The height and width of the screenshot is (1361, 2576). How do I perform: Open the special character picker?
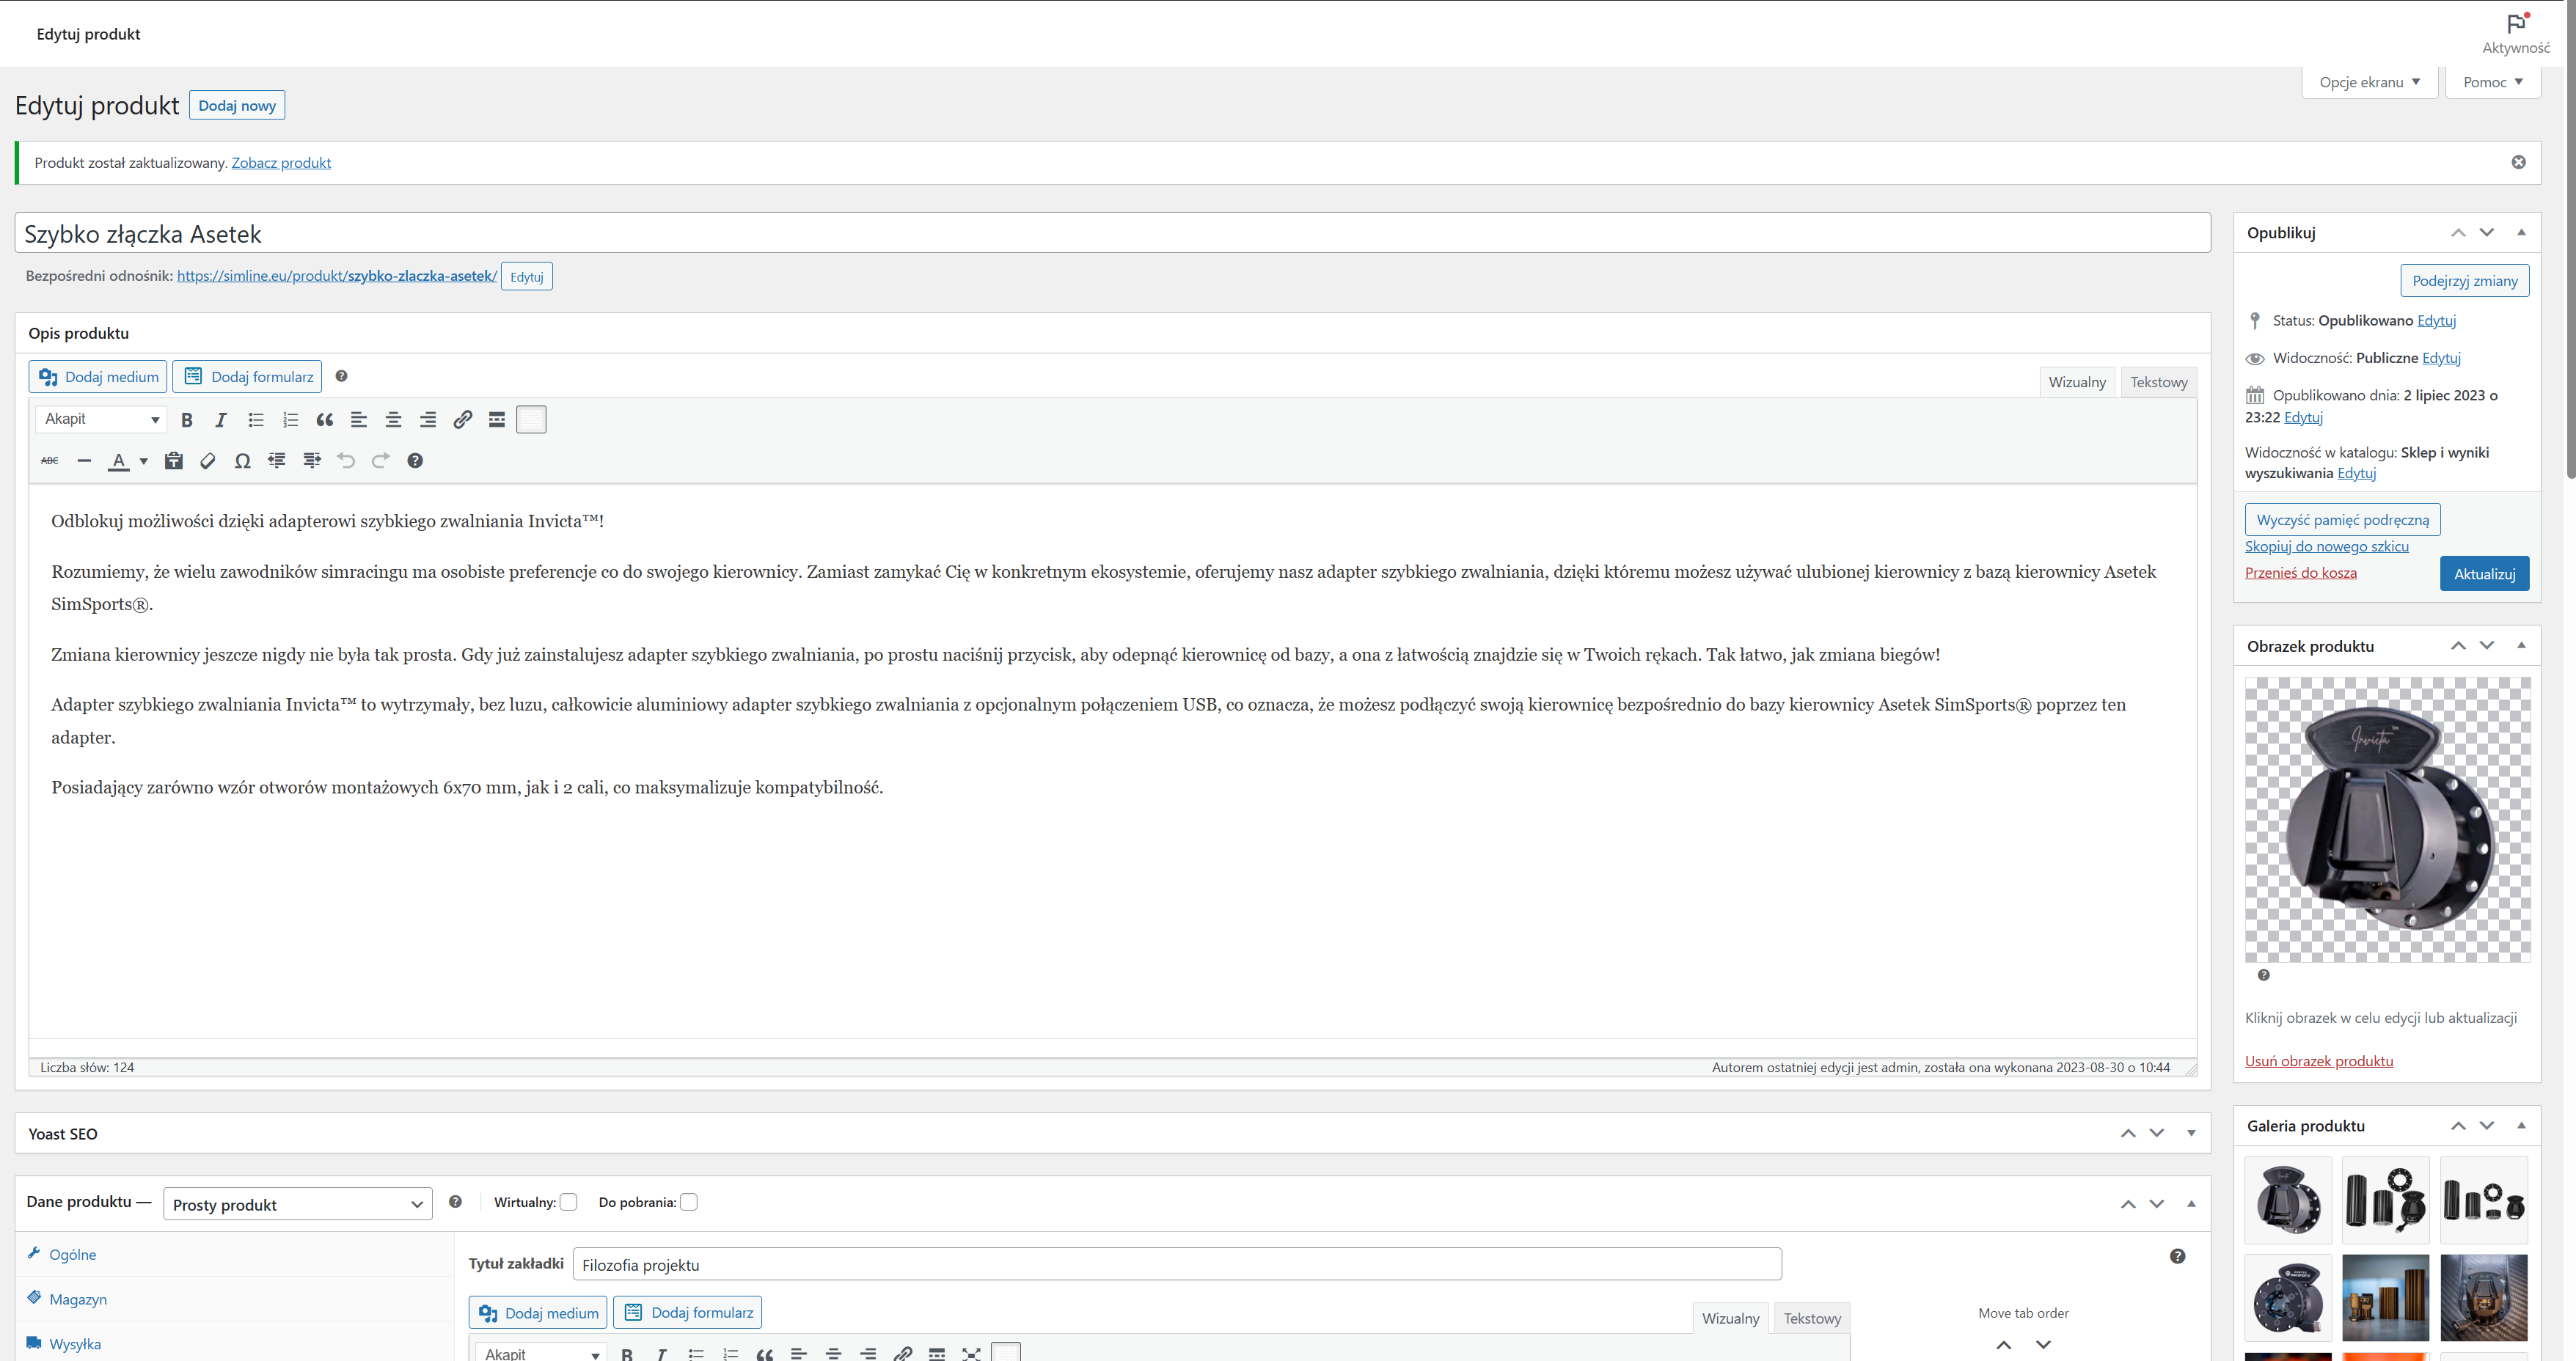click(242, 461)
